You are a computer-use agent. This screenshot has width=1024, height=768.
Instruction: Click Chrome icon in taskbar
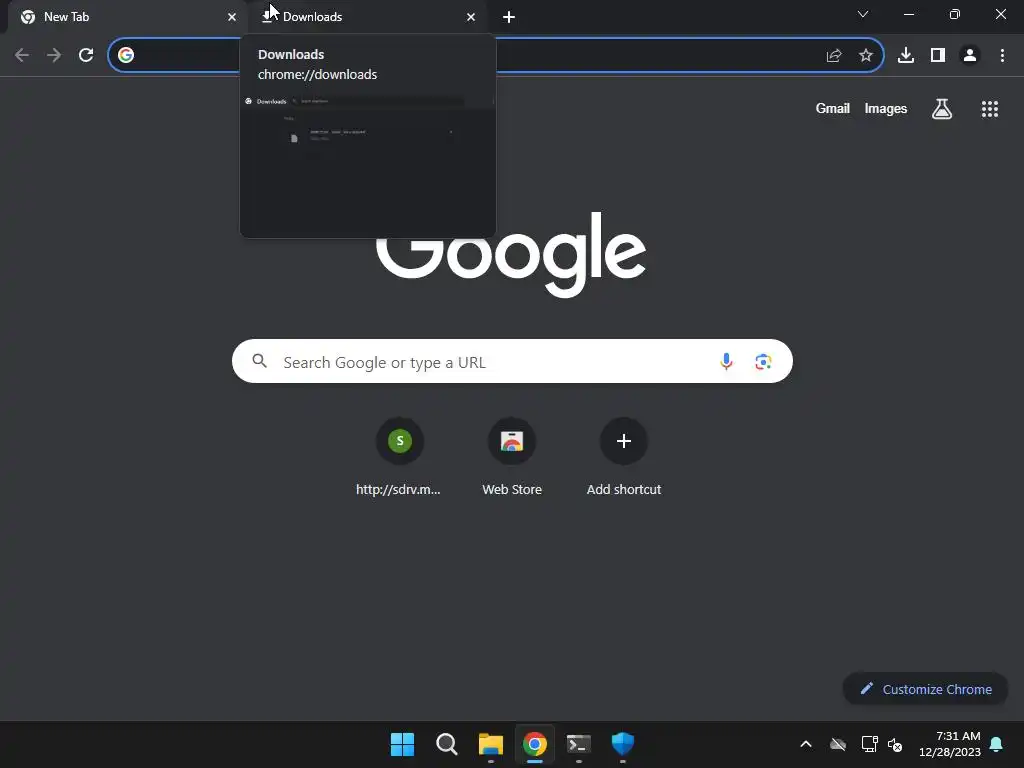(x=535, y=744)
